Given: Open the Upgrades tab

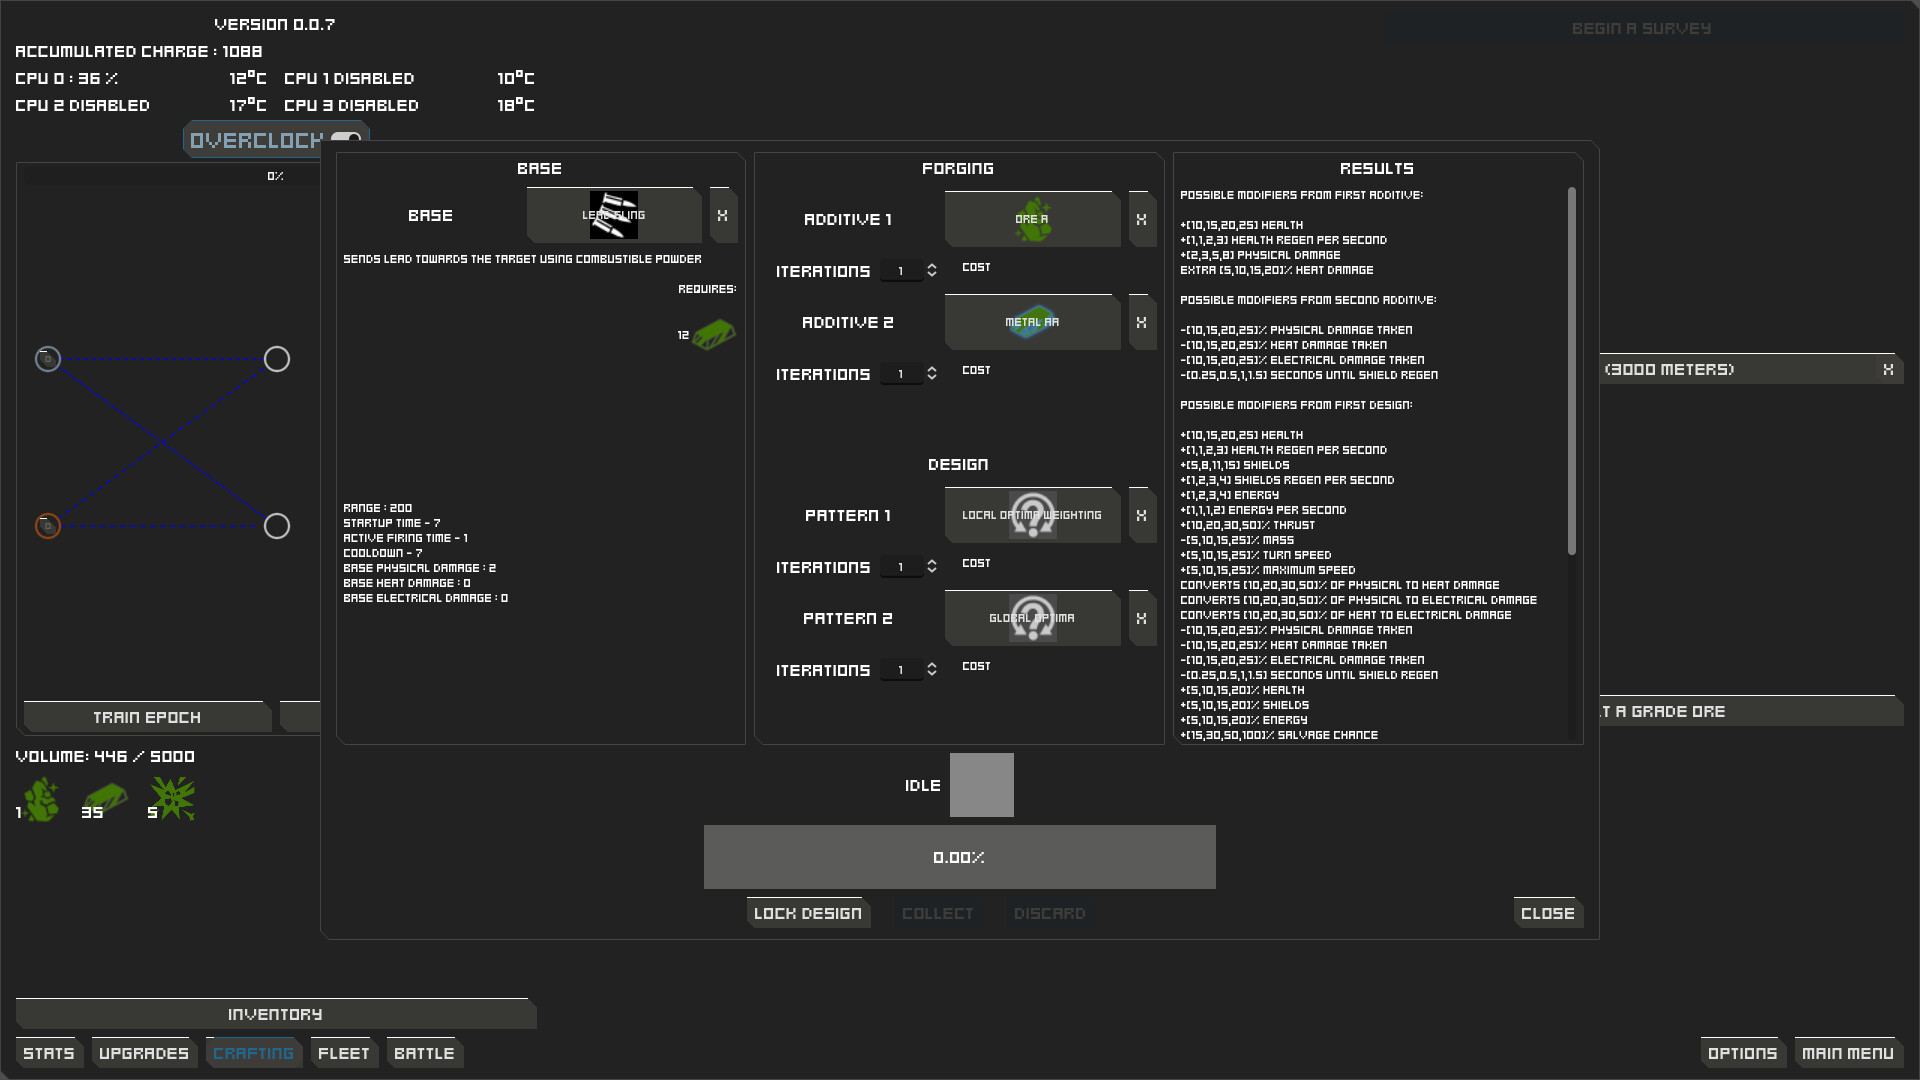Looking at the screenshot, I should 143,1053.
